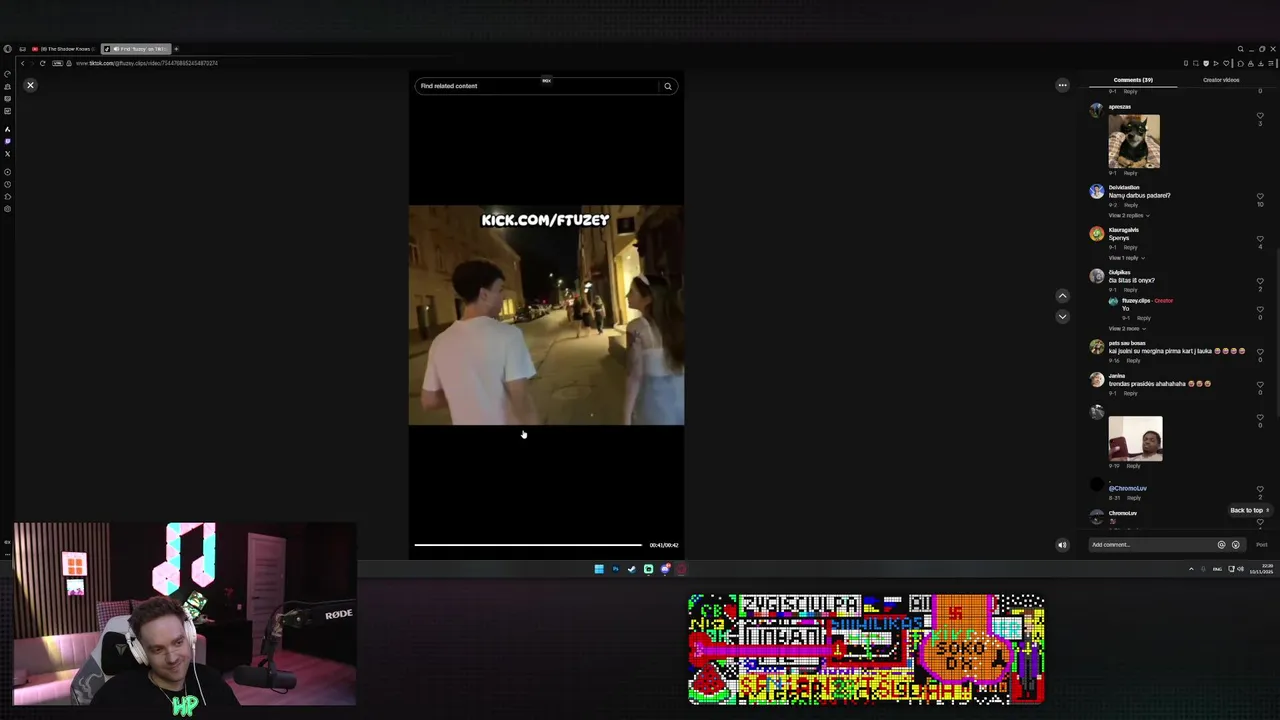Open the Twitch icon in browser sidebar
The height and width of the screenshot is (720, 1280).
click(8, 141)
